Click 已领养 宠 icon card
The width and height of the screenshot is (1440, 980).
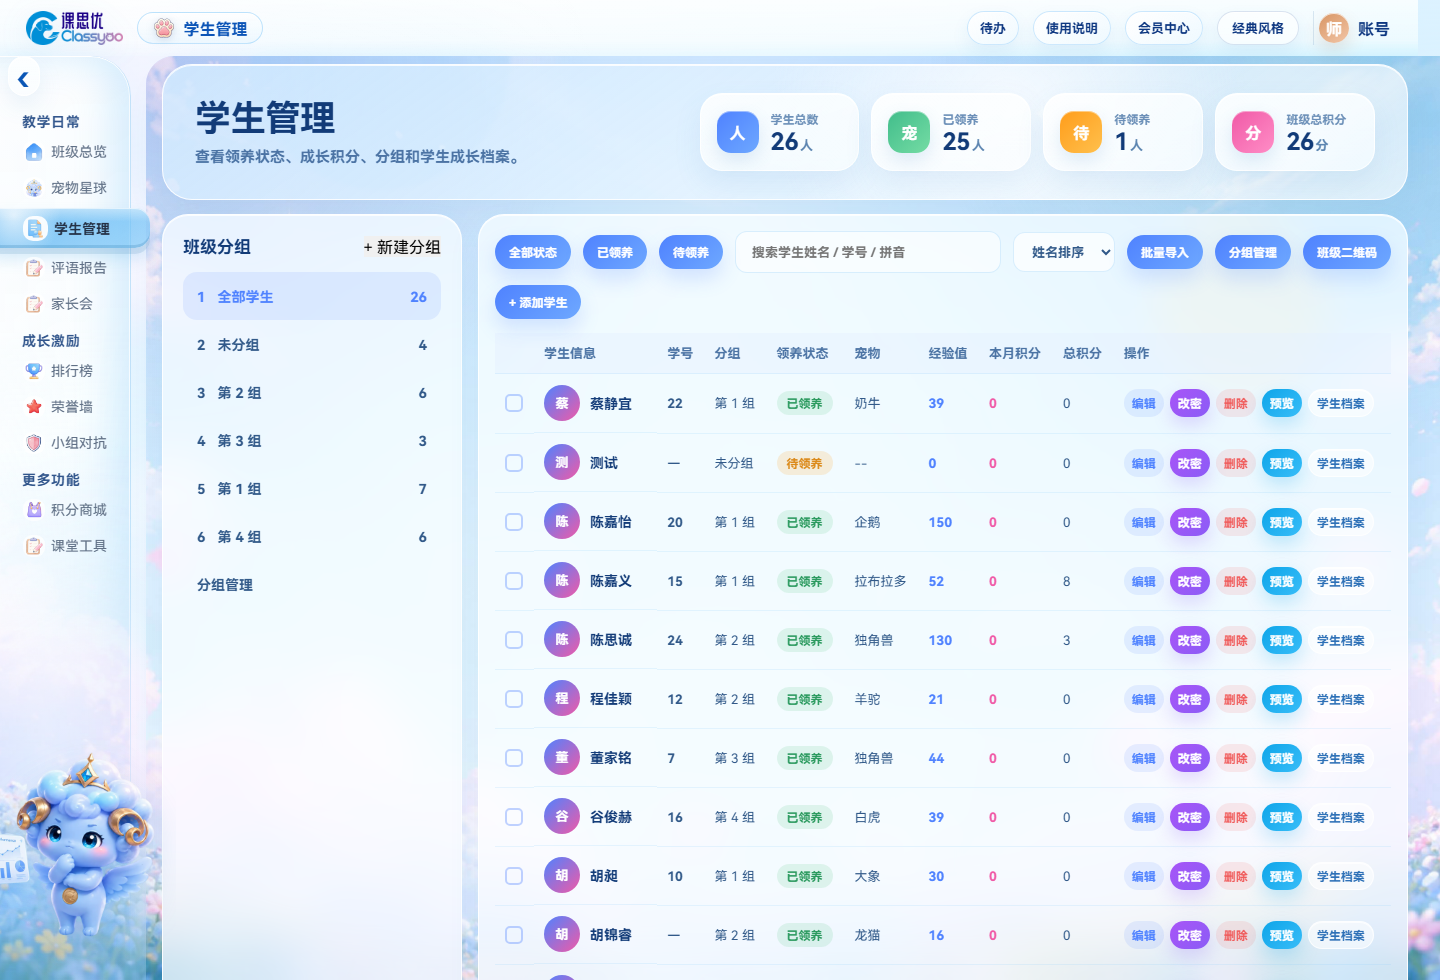[x=909, y=132]
